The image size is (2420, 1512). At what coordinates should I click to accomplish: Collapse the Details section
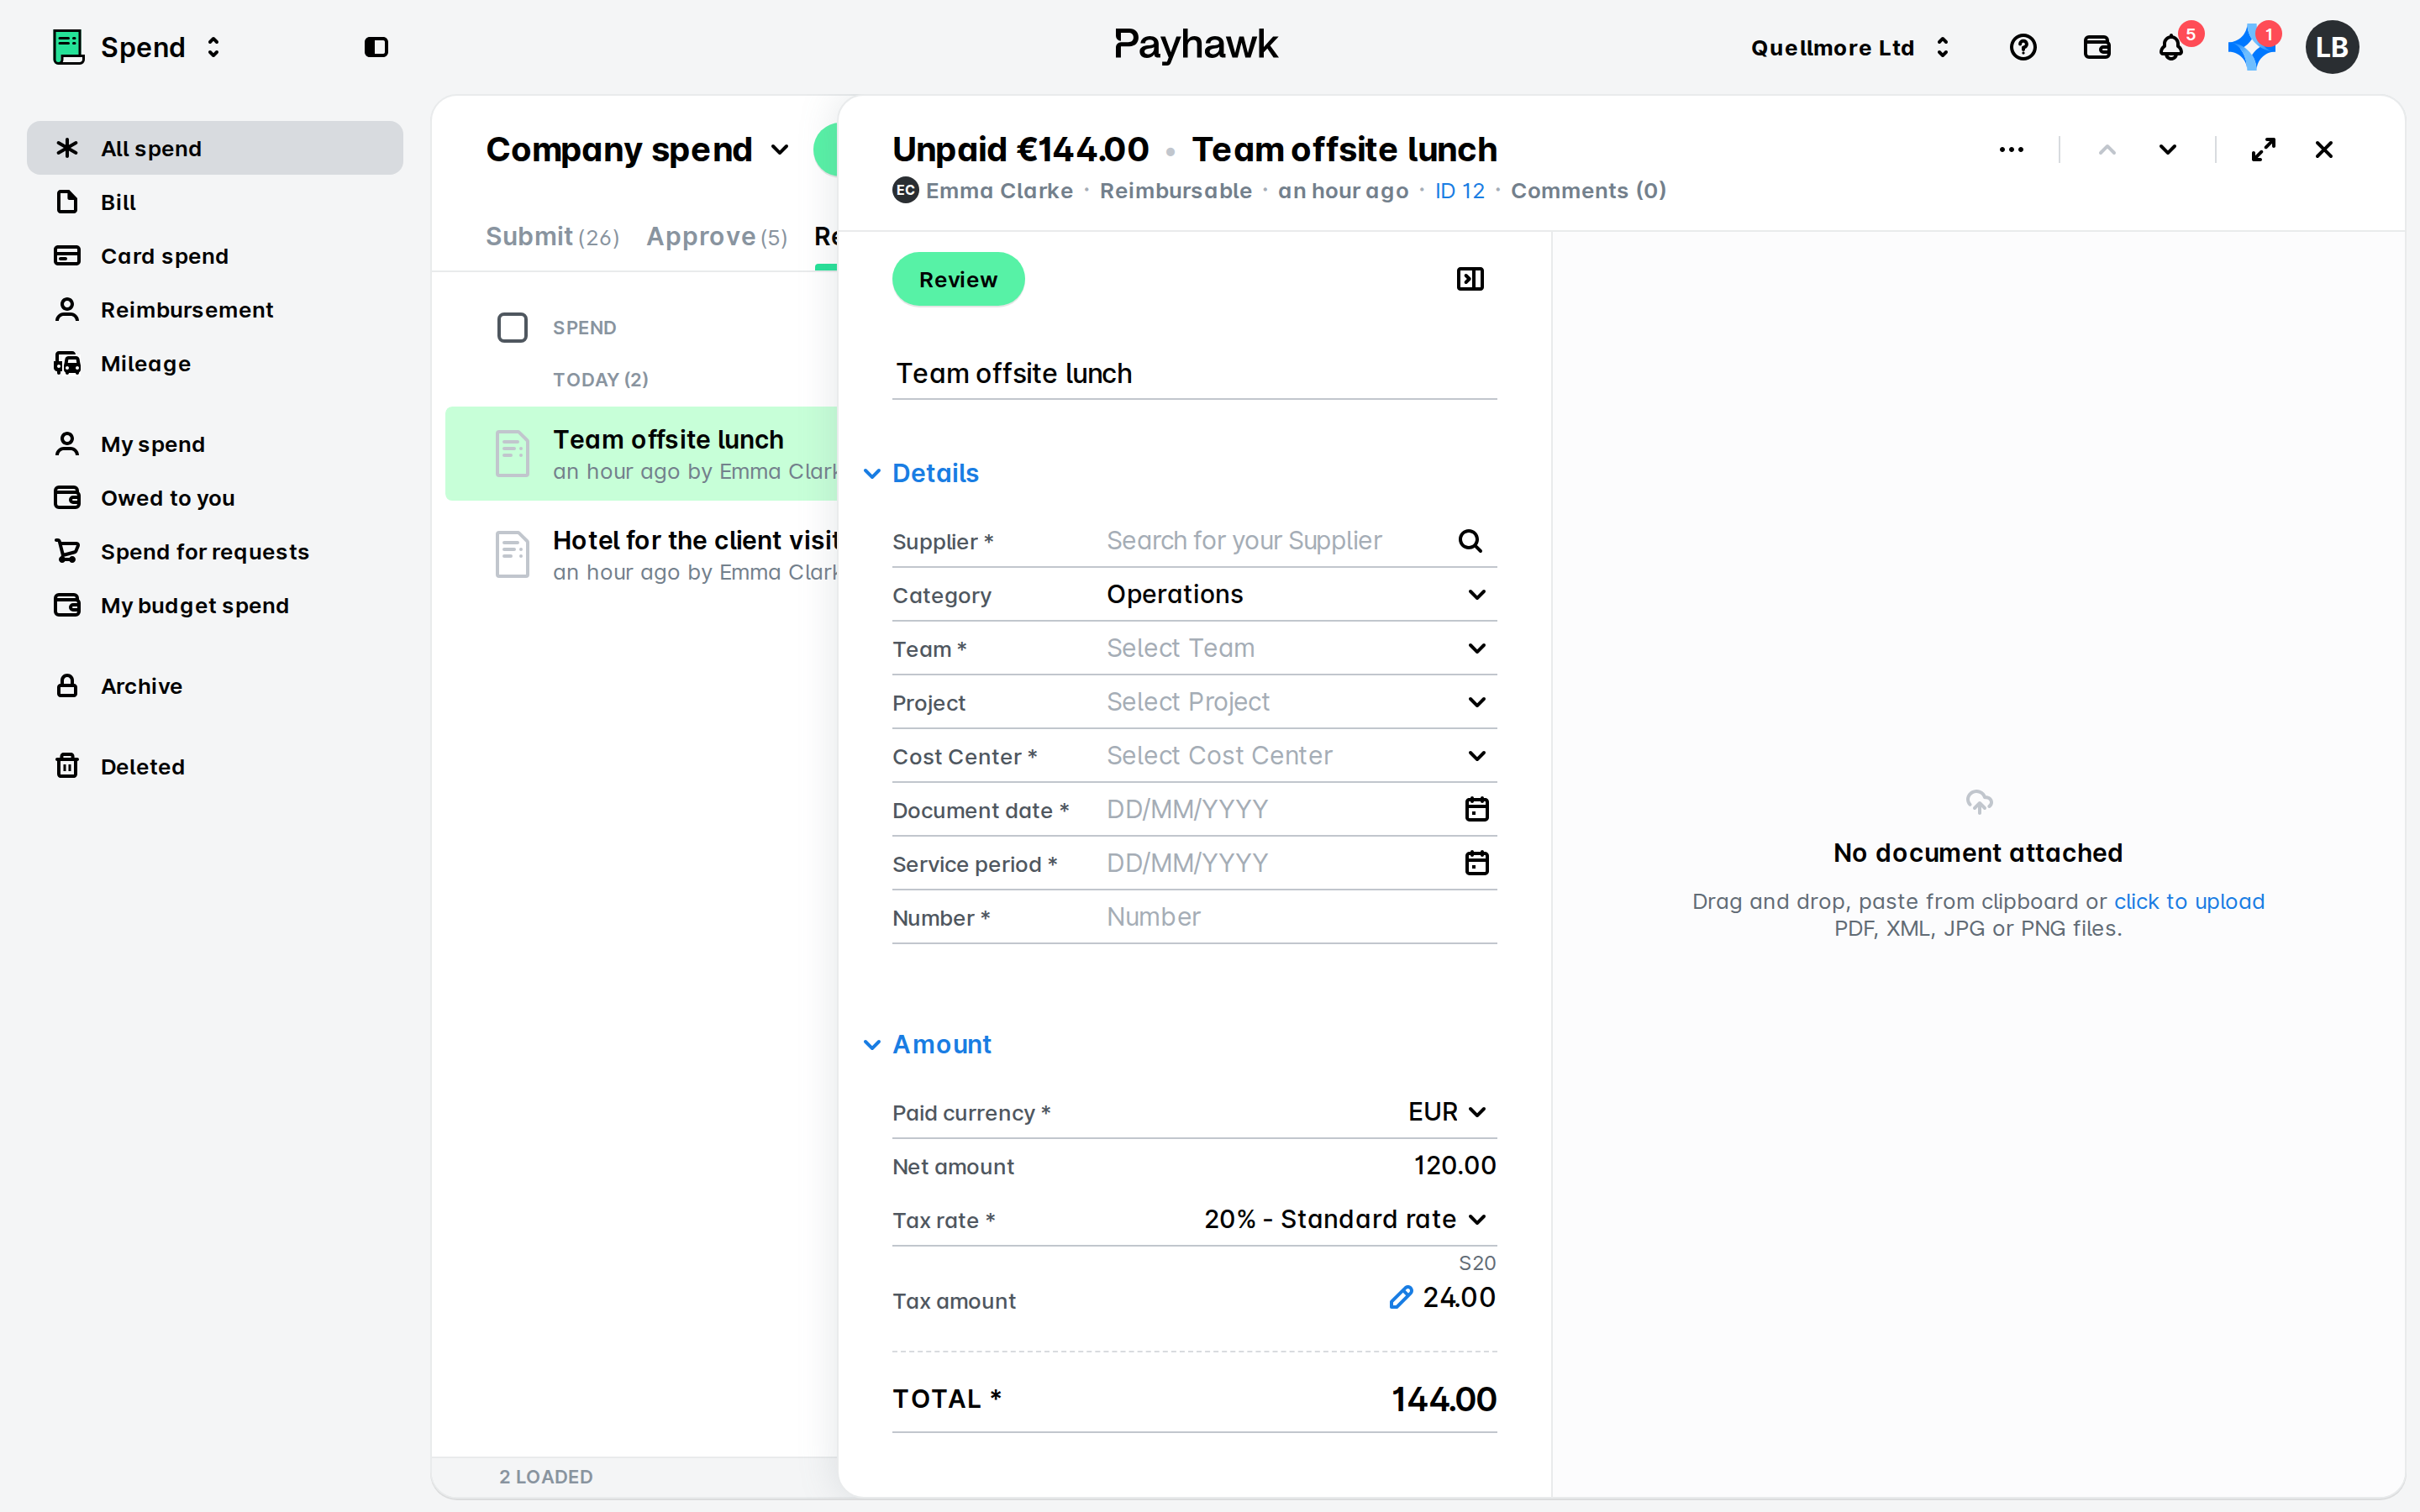(921, 473)
